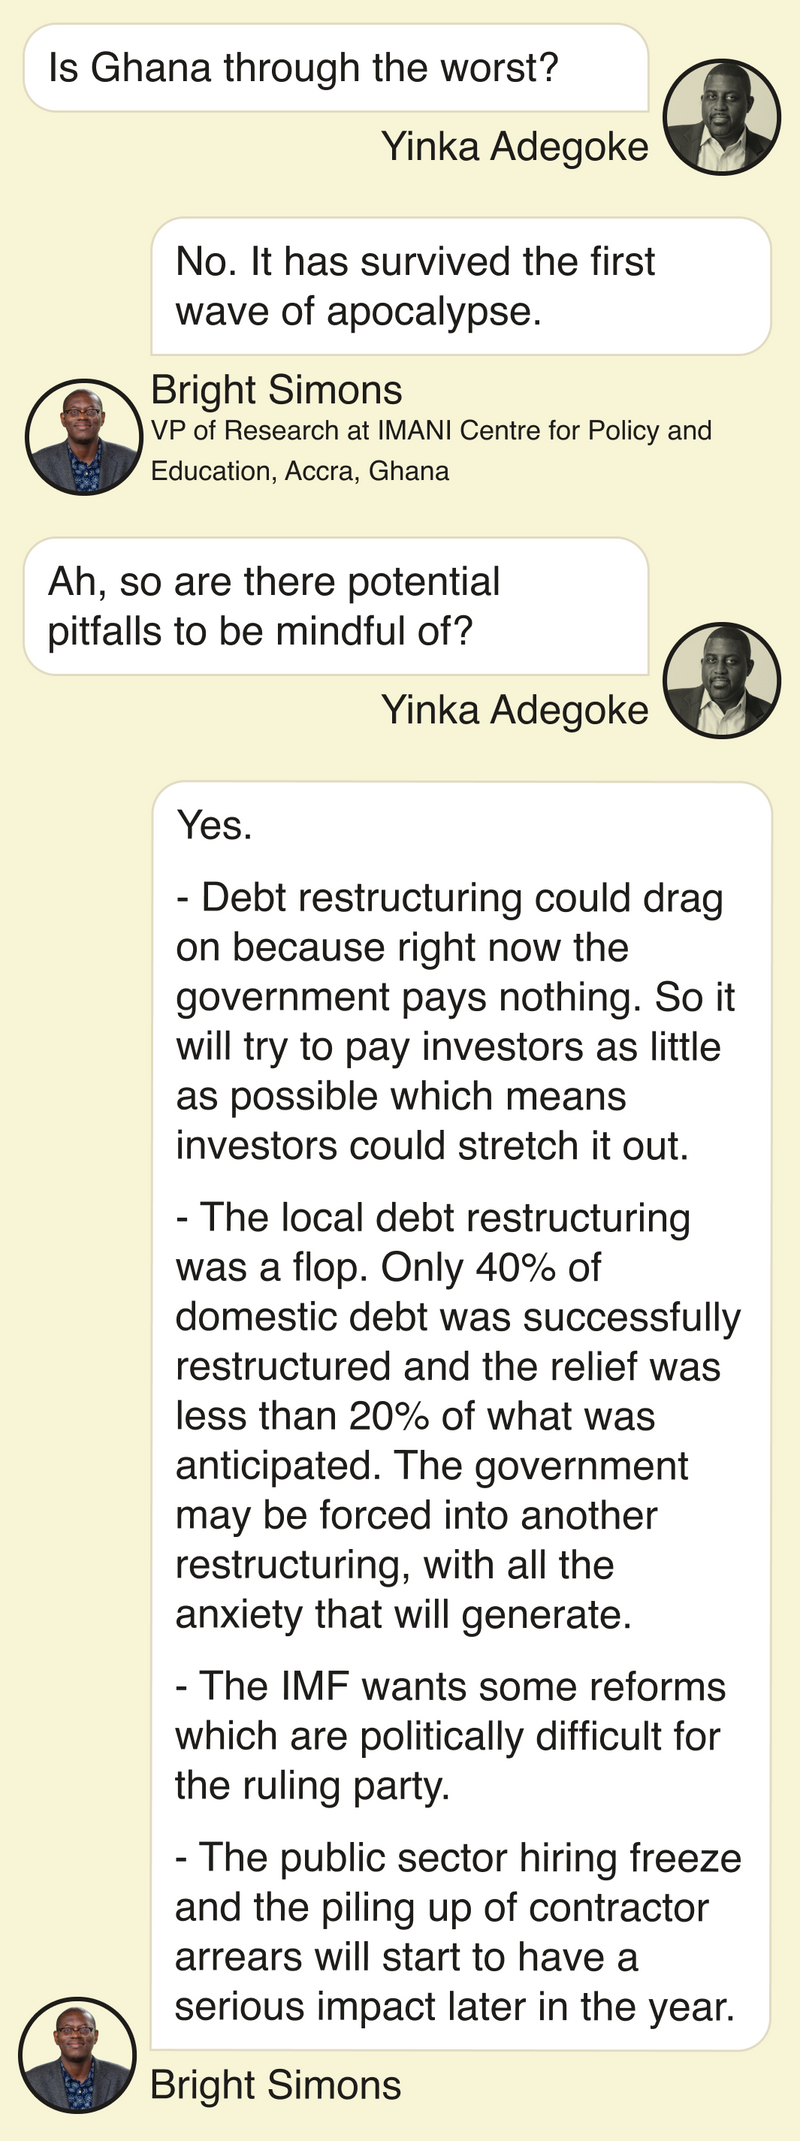Select the 'potential pitfalls' question bubble
Image resolution: width=800 pixels, height=2141 pixels.
pos(336,606)
